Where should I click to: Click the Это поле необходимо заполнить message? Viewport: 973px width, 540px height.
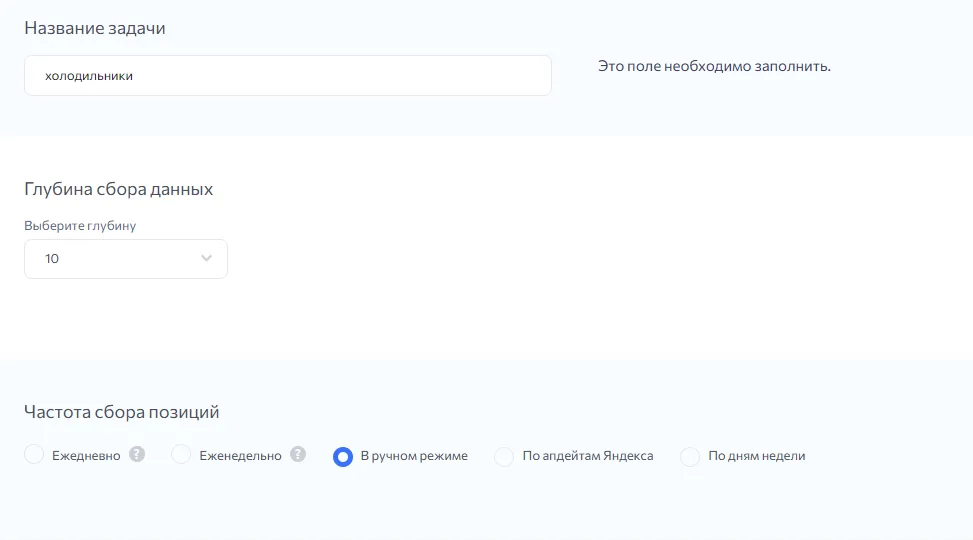(x=714, y=66)
